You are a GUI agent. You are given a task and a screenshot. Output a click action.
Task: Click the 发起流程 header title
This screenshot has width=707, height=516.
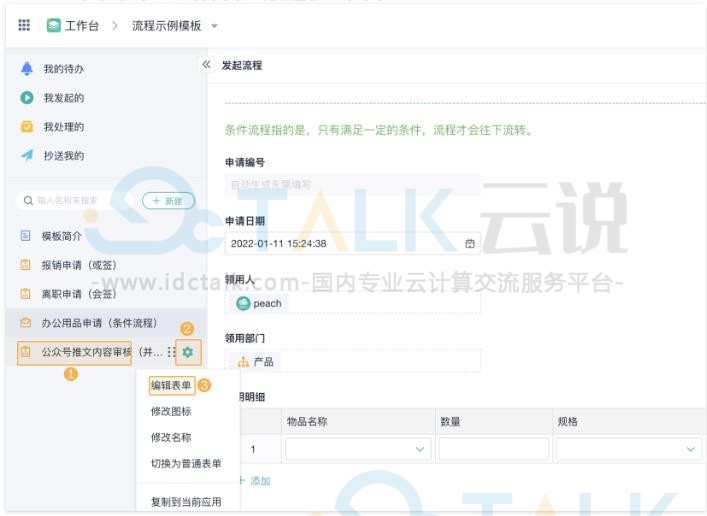tap(242, 65)
